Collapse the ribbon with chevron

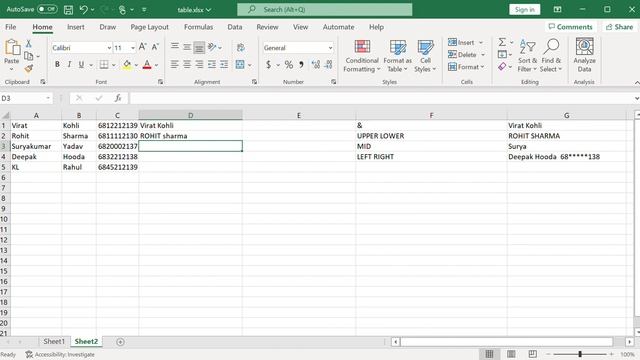coord(637,82)
